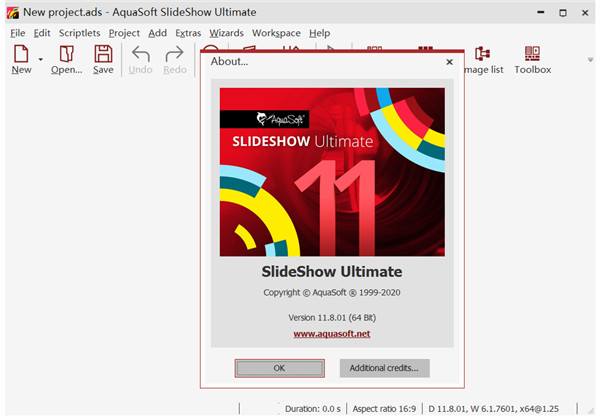Open Additional credits...
The image size is (600, 420).
coord(384,368)
